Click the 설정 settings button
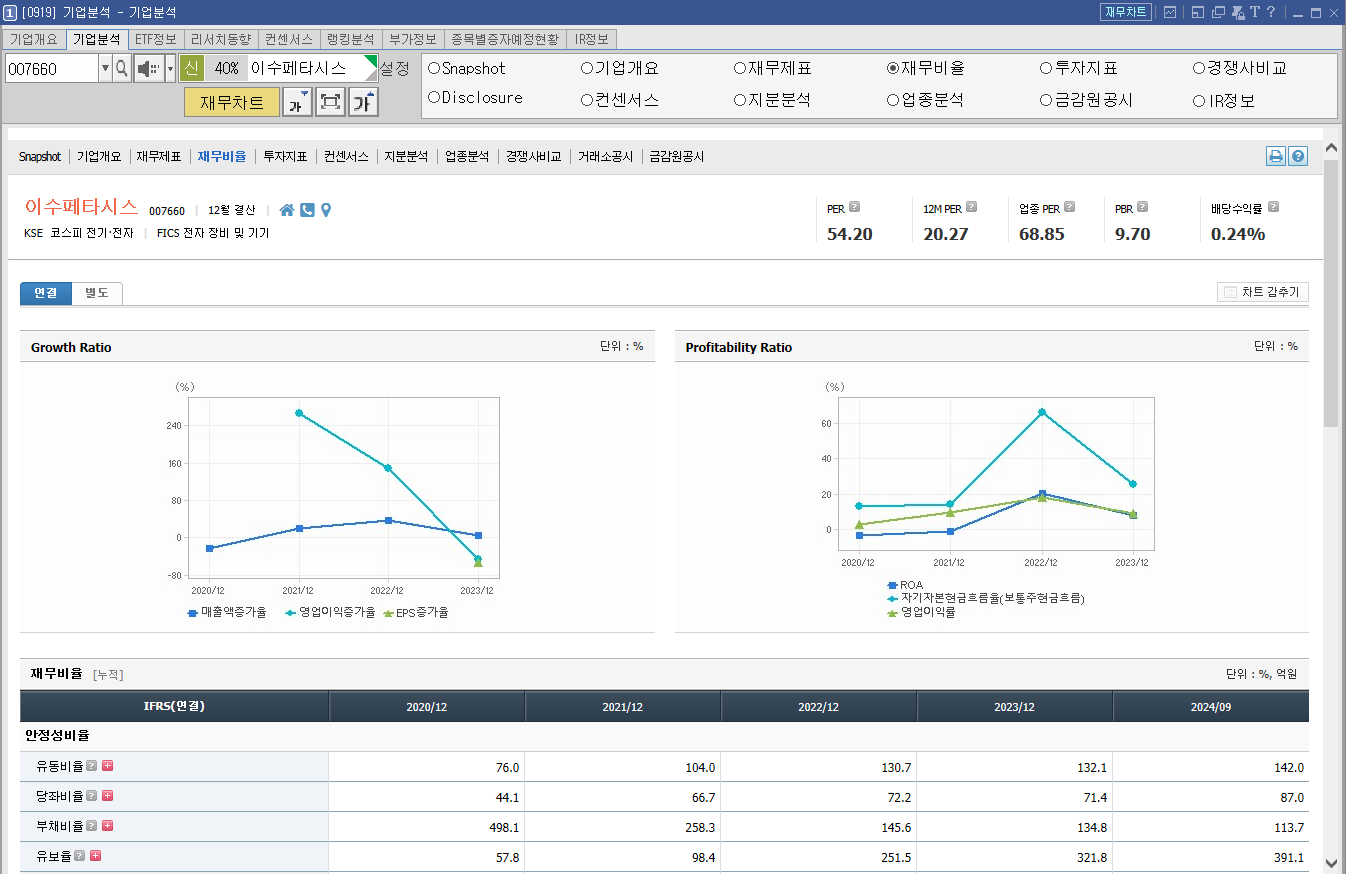The width and height of the screenshot is (1346, 874). [395, 68]
